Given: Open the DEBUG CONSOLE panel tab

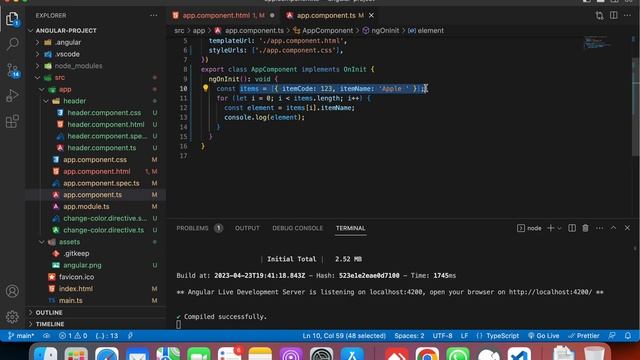Looking at the screenshot, I should tap(297, 228).
